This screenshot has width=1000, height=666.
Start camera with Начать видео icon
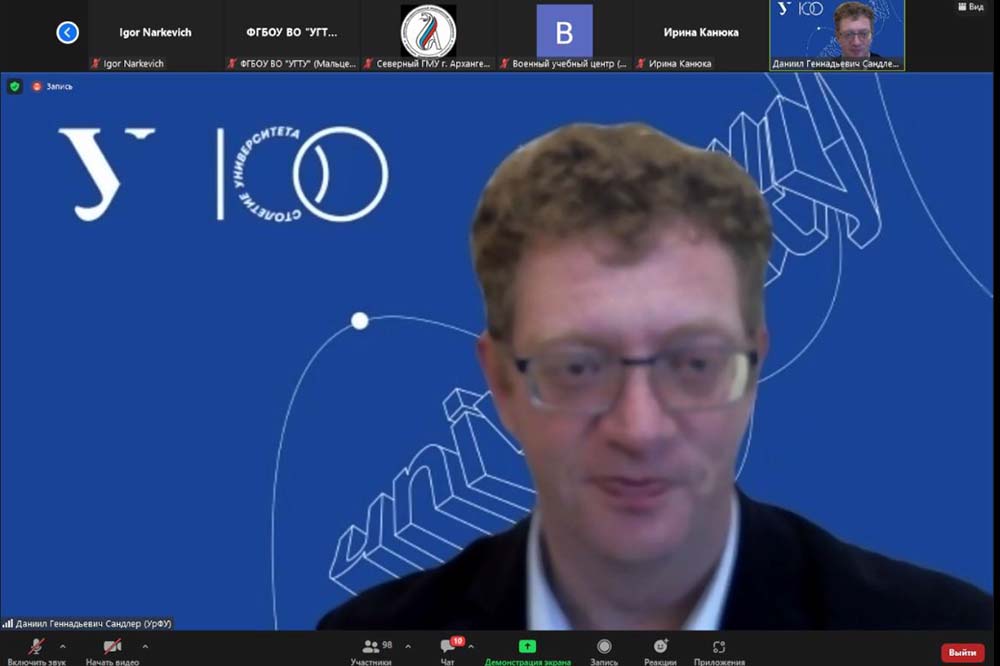[x=112, y=646]
